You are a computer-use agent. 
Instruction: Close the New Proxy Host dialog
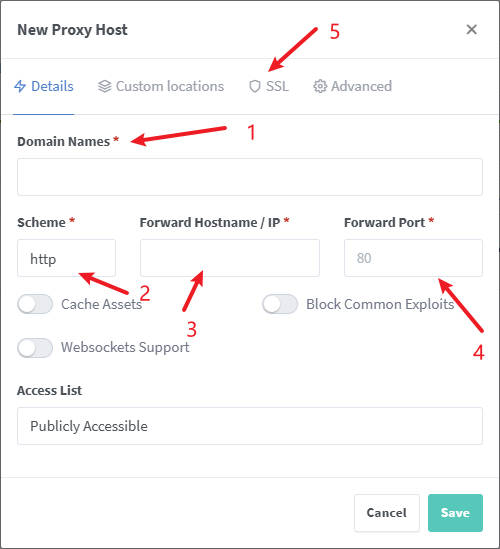pos(472,29)
